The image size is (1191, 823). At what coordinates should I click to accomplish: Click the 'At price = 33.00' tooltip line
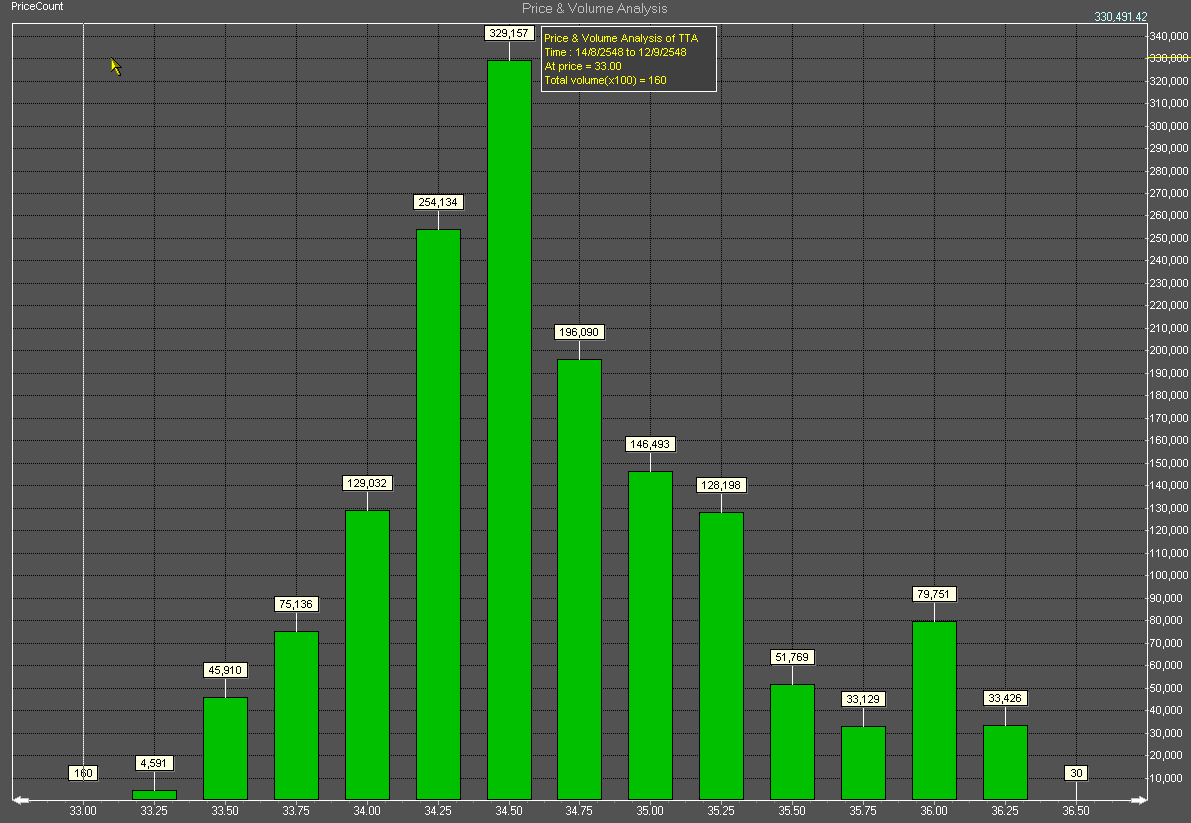point(583,66)
